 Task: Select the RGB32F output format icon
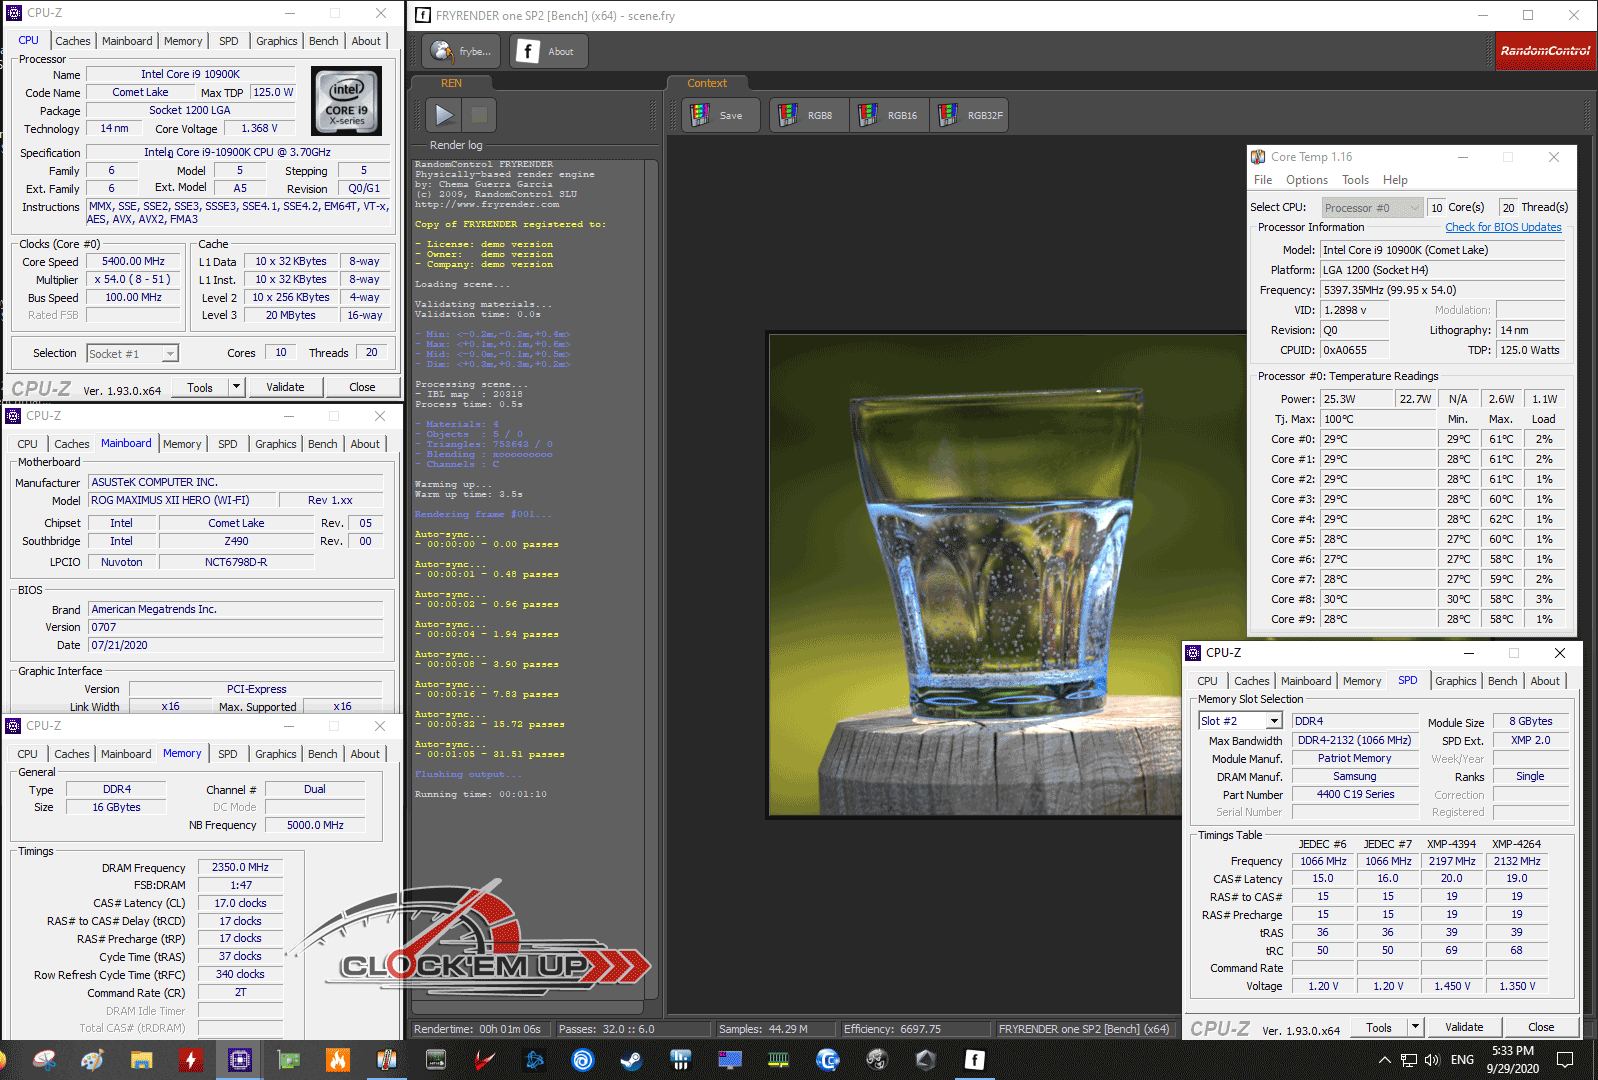click(x=969, y=115)
